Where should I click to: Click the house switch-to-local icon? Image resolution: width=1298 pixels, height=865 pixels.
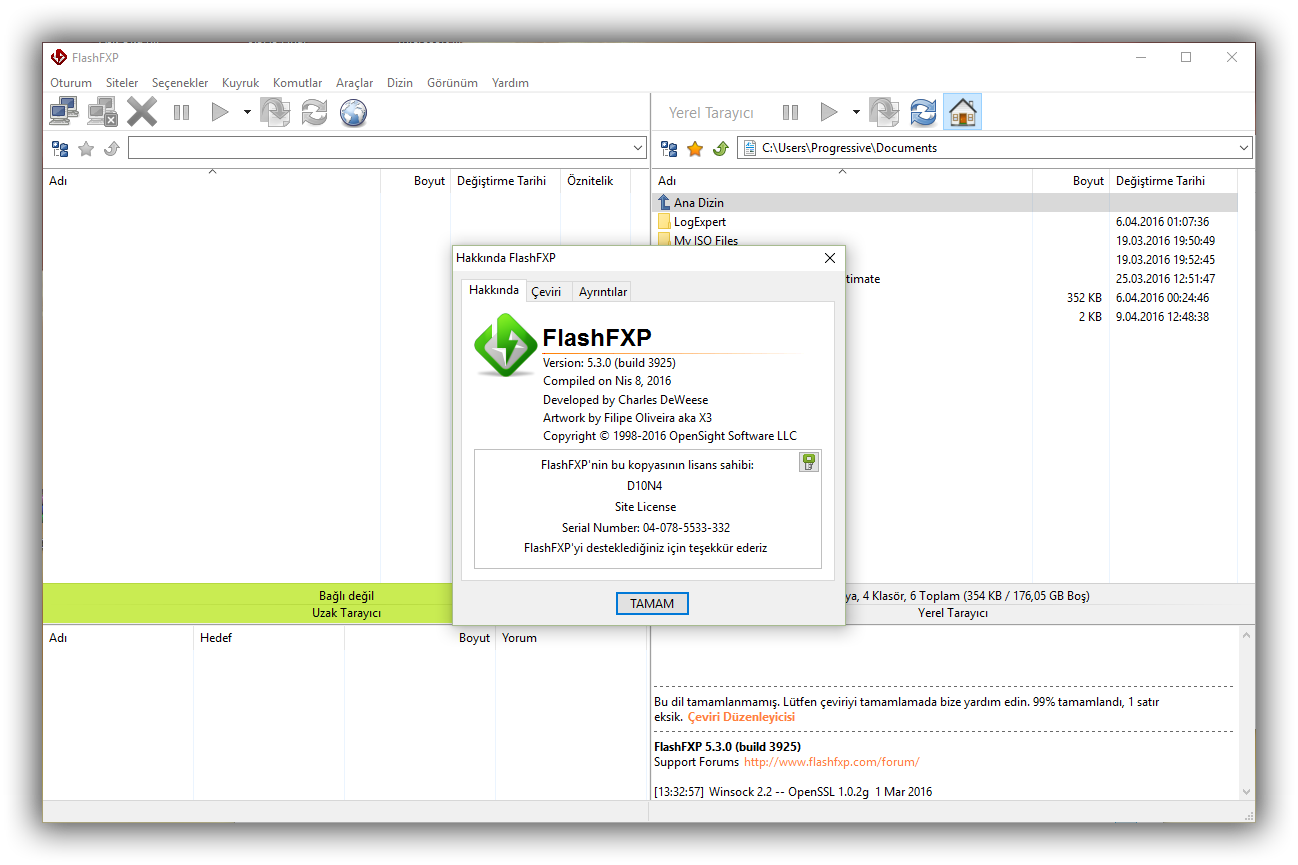tap(962, 112)
